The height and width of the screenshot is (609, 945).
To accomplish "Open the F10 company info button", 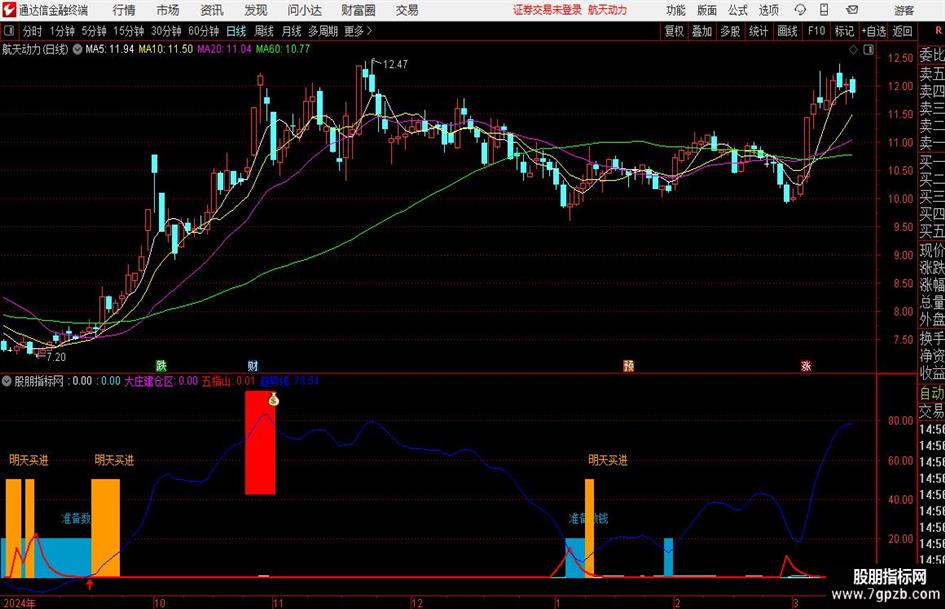I will (816, 31).
